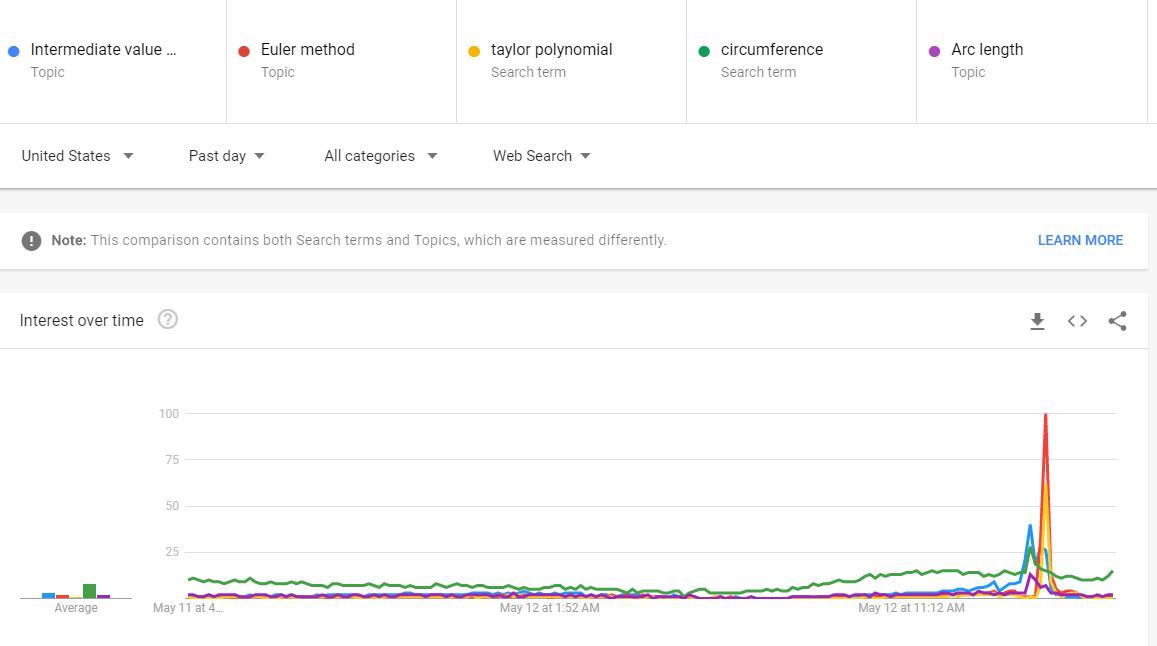This screenshot has width=1157, height=646.
Task: Download the Interest over time chart data
Action: click(x=1037, y=321)
